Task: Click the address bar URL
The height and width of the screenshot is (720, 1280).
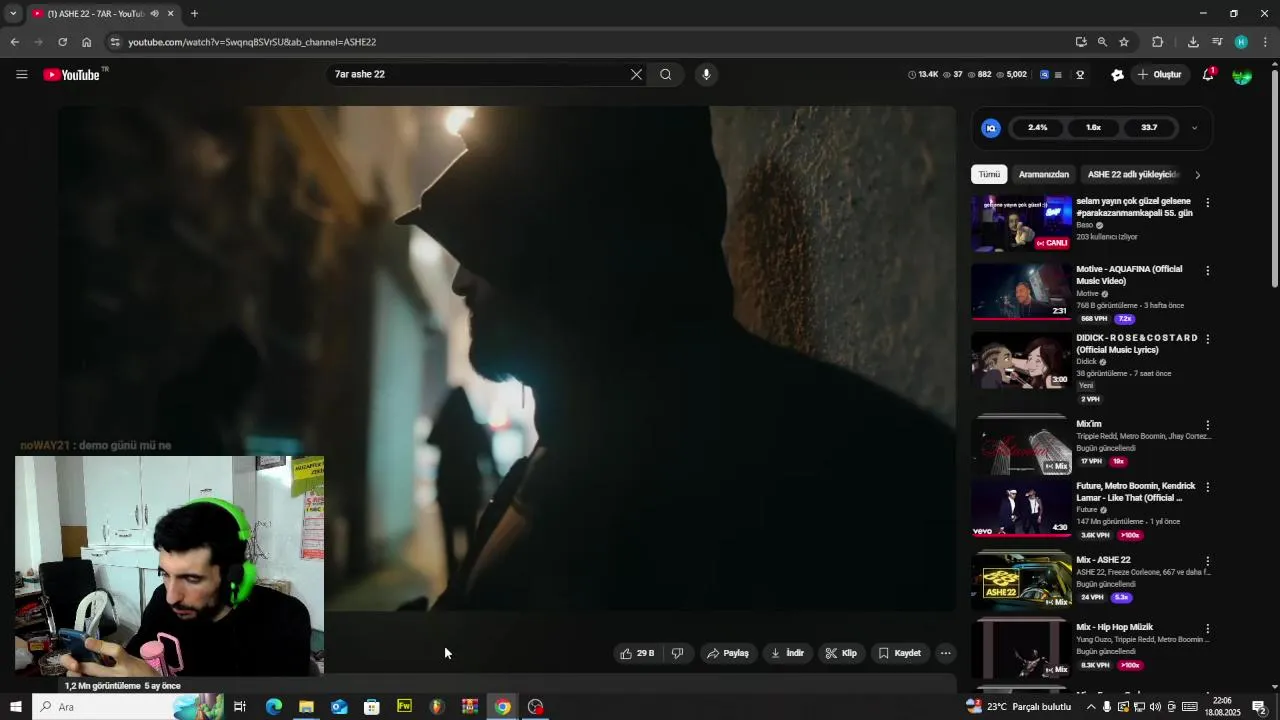Action: [x=252, y=42]
